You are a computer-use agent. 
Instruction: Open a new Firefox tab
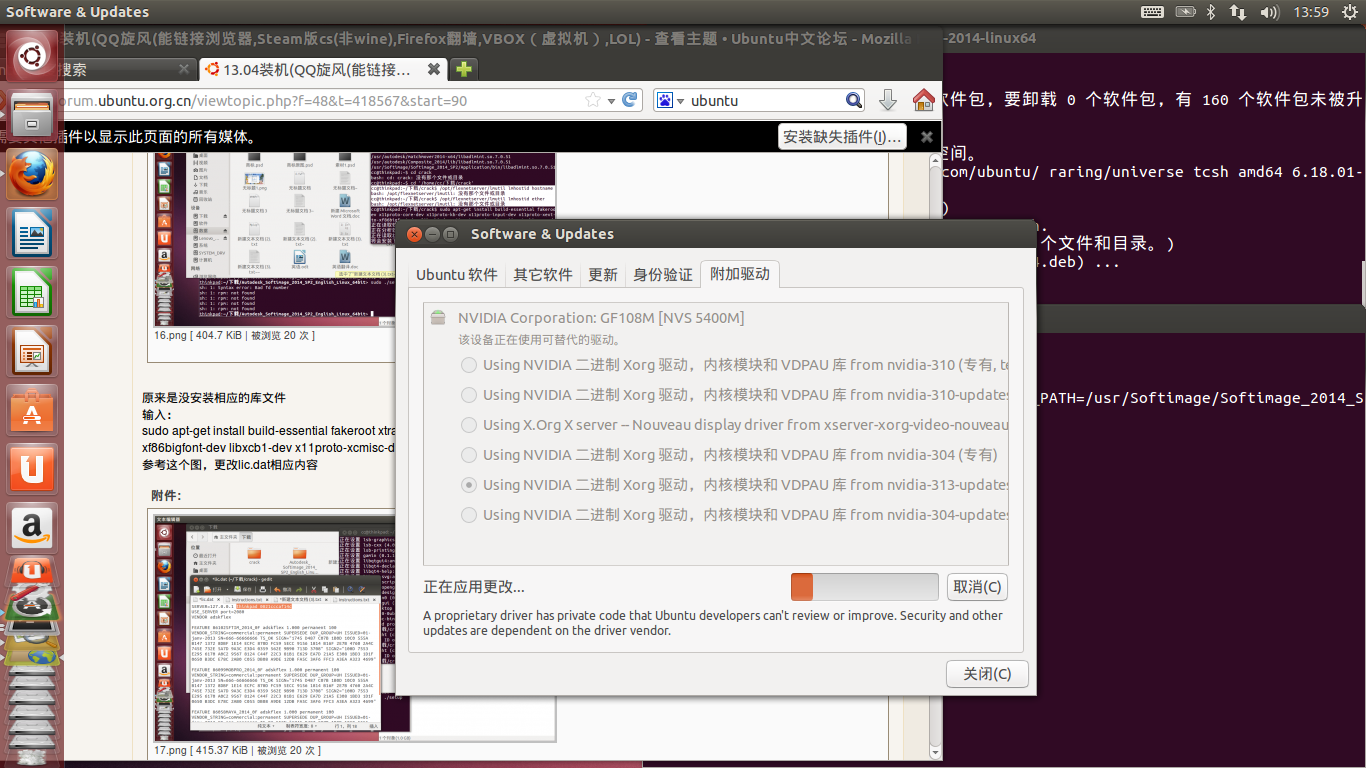tap(464, 69)
